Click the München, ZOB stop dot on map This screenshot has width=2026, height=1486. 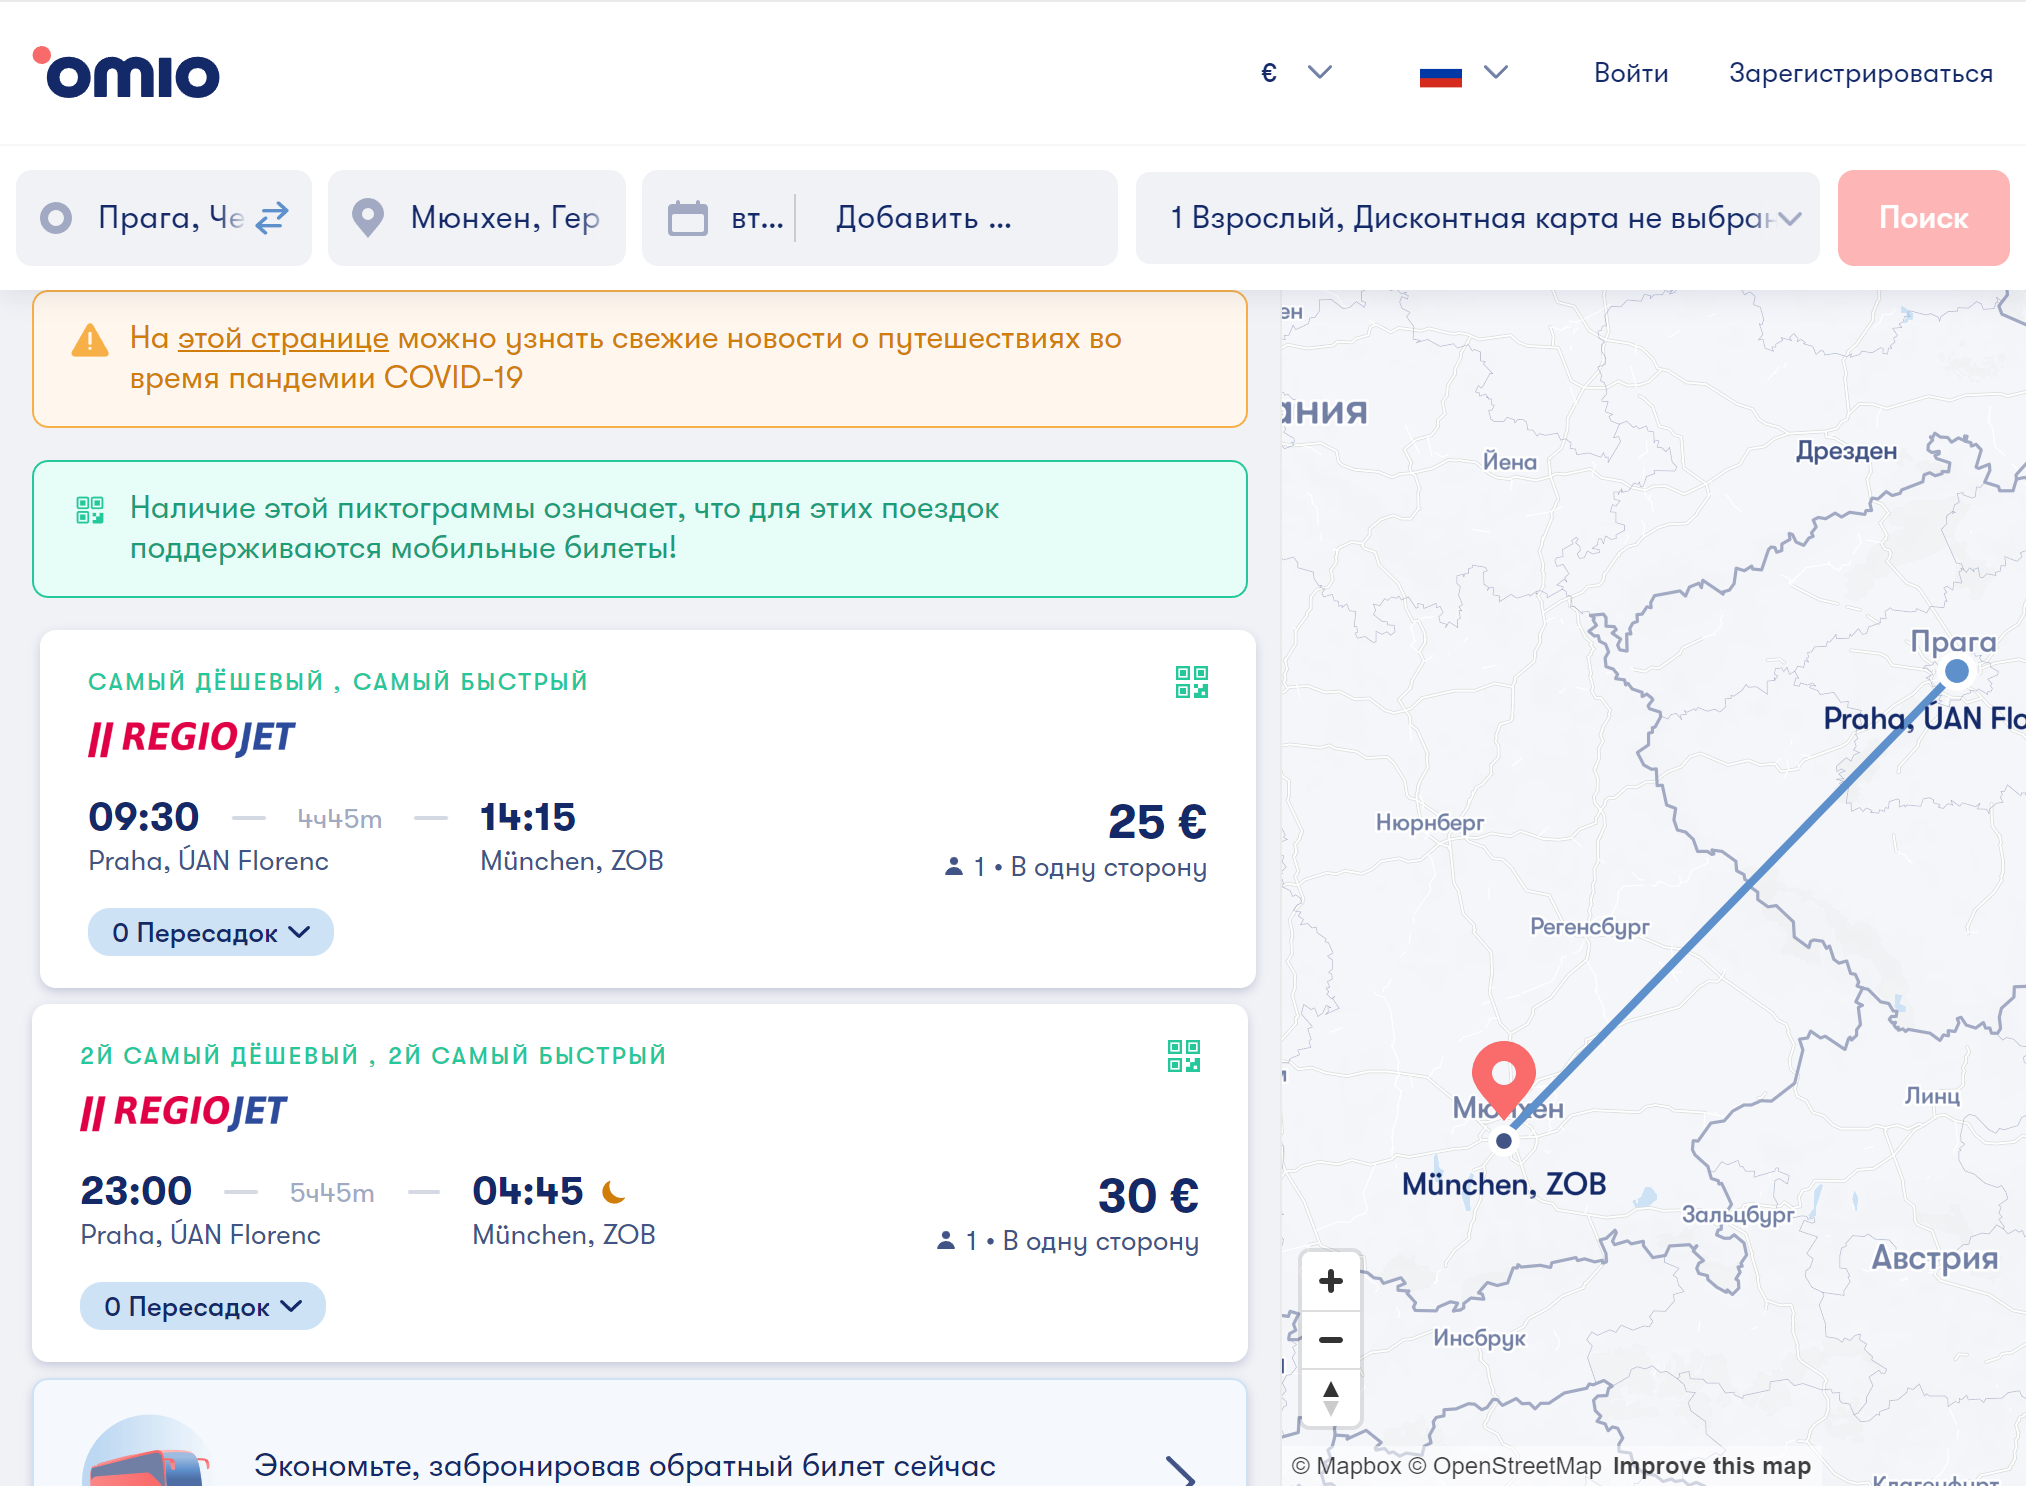click(1504, 1141)
